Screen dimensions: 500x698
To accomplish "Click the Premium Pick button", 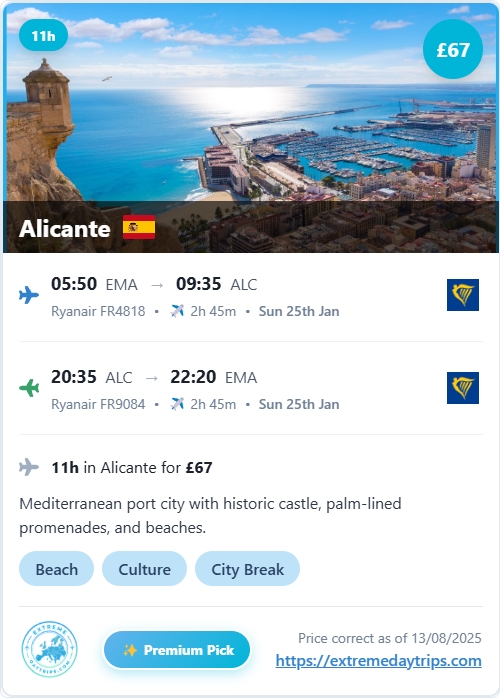I will pyautogui.click(x=177, y=650).
